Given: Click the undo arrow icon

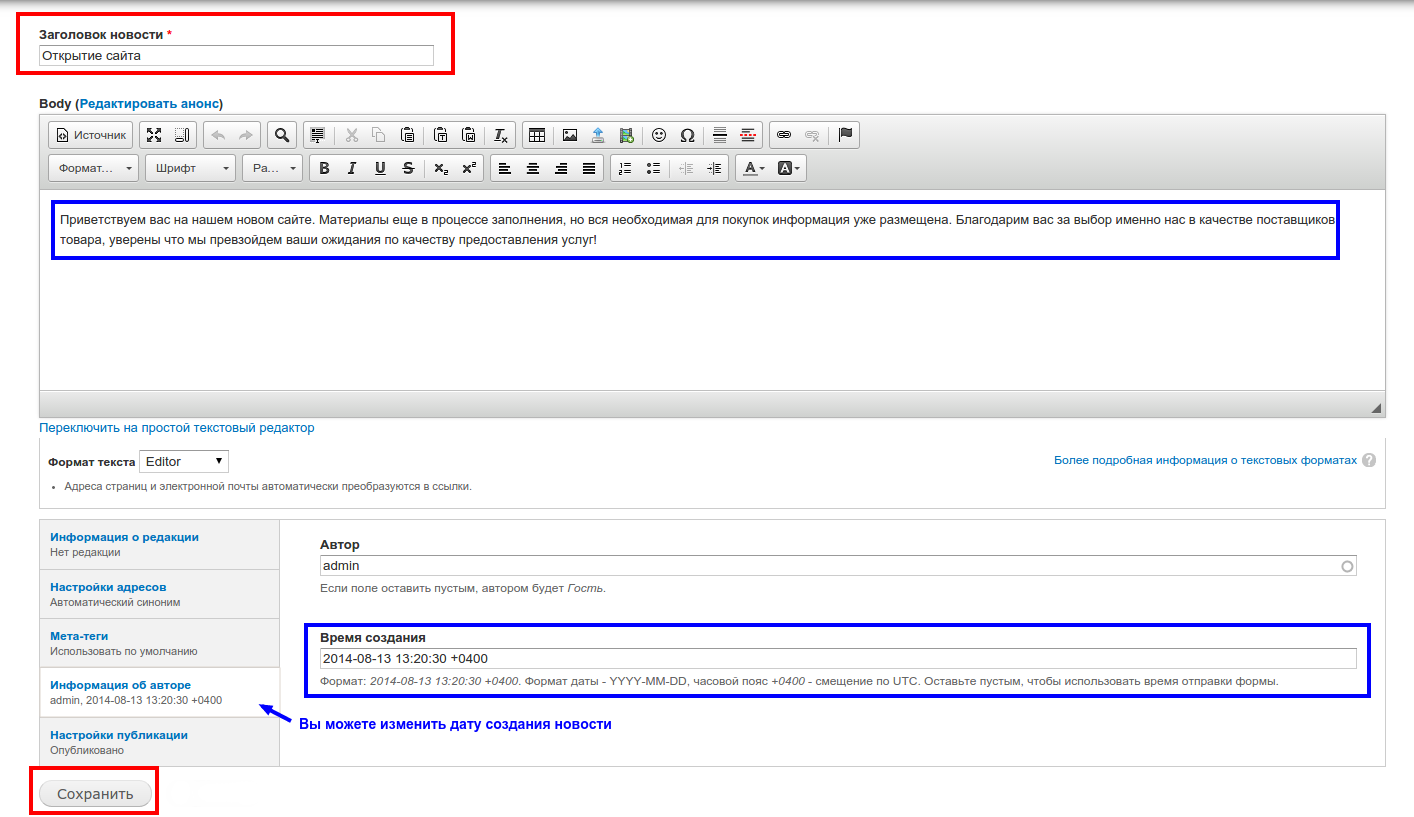Looking at the screenshot, I should click(x=218, y=135).
